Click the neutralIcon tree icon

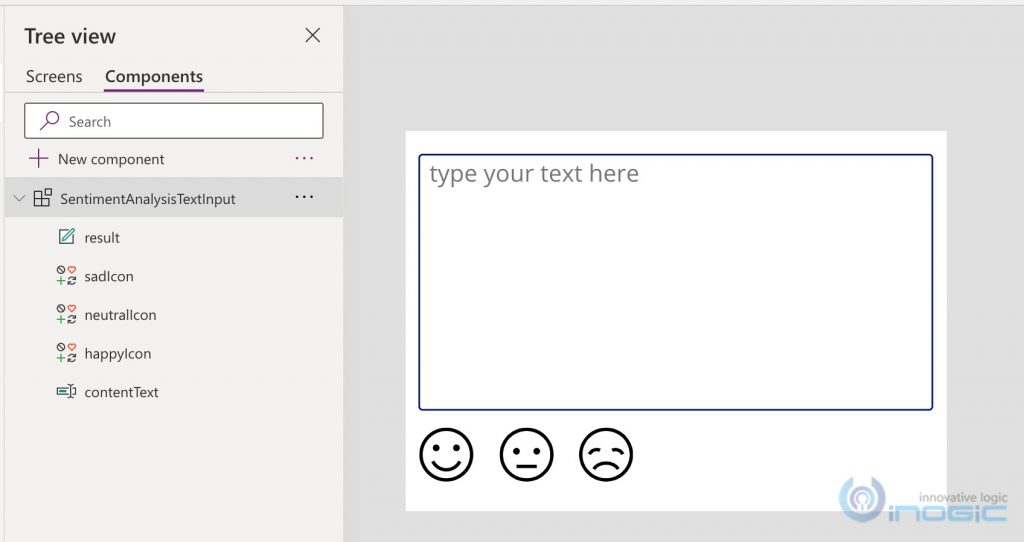(x=66, y=314)
